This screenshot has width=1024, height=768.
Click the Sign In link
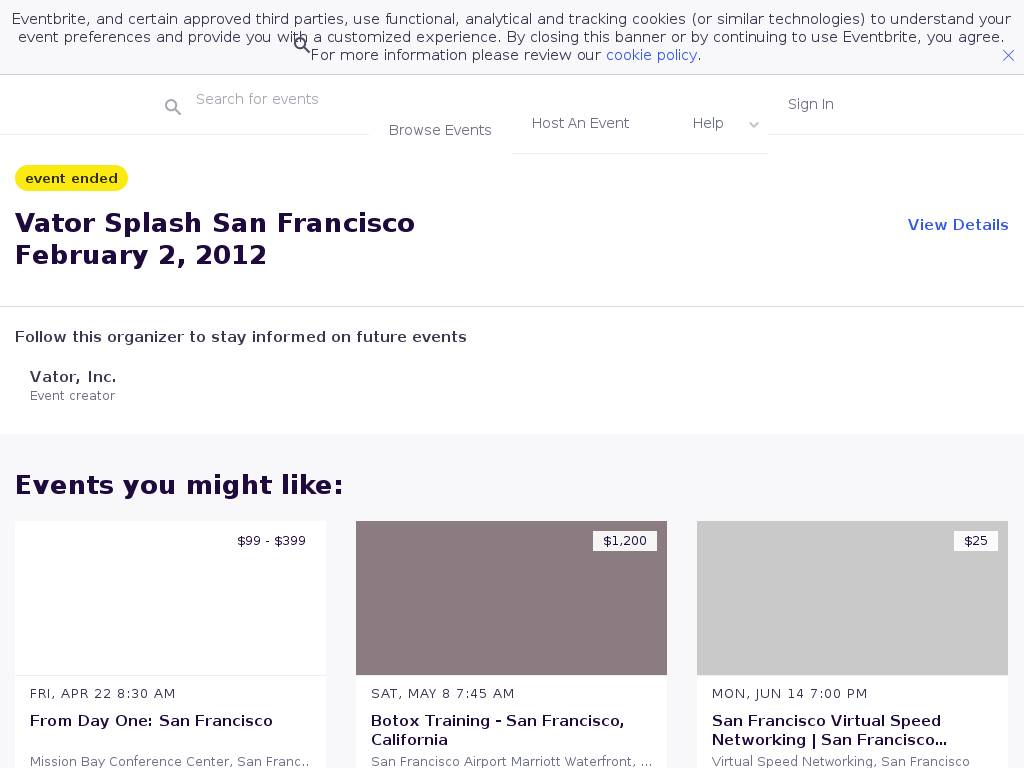(810, 104)
